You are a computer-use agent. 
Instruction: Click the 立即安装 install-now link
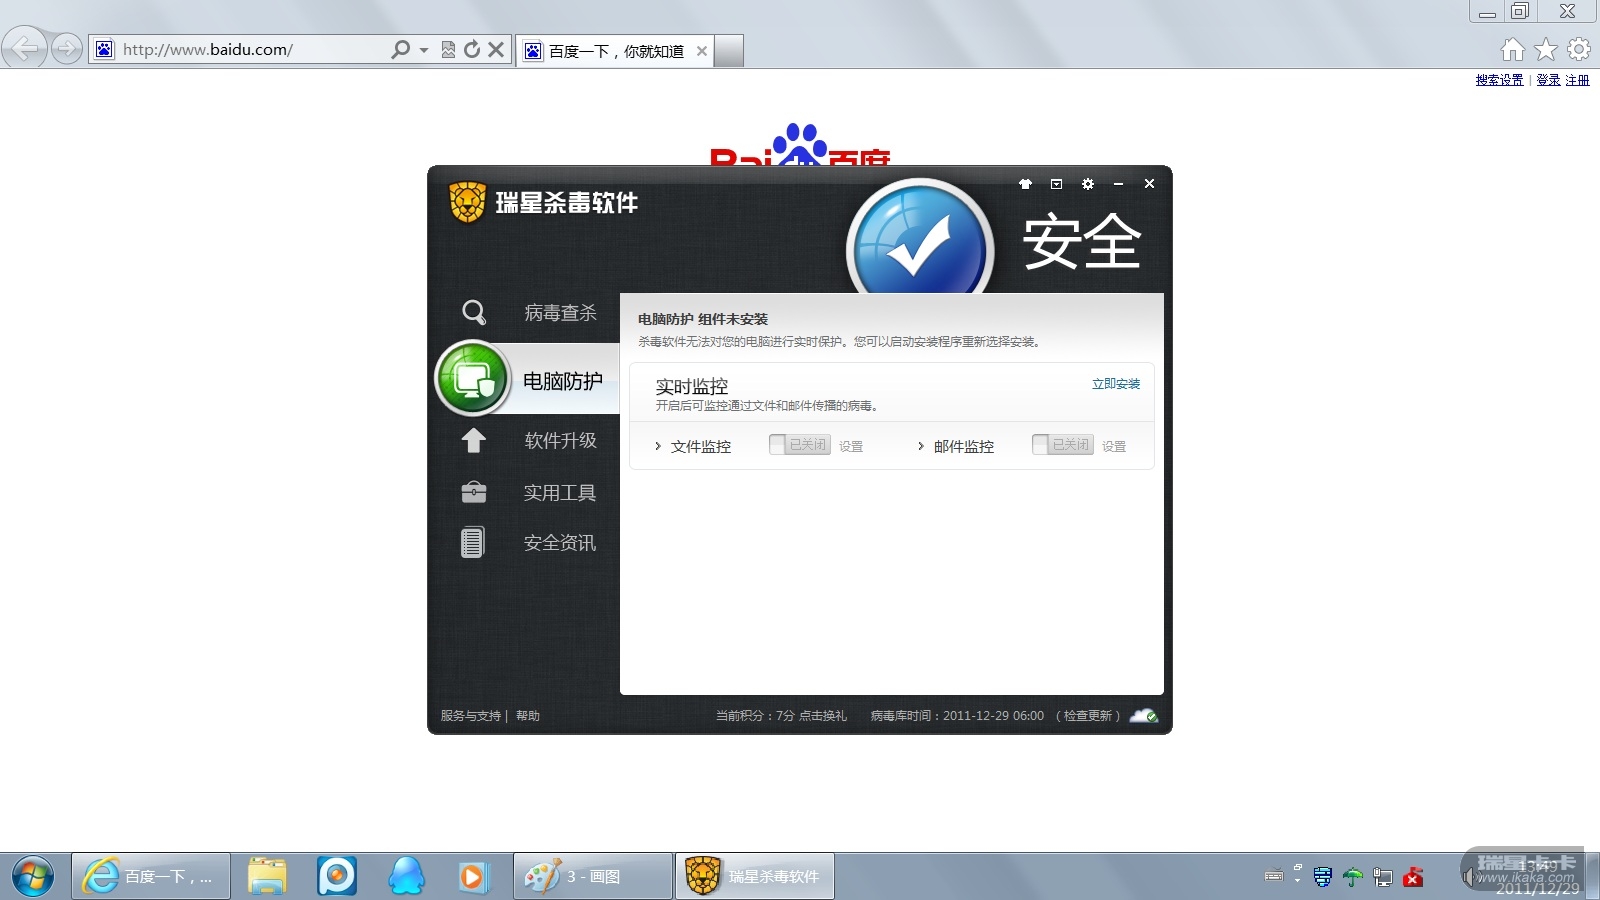tap(1116, 384)
